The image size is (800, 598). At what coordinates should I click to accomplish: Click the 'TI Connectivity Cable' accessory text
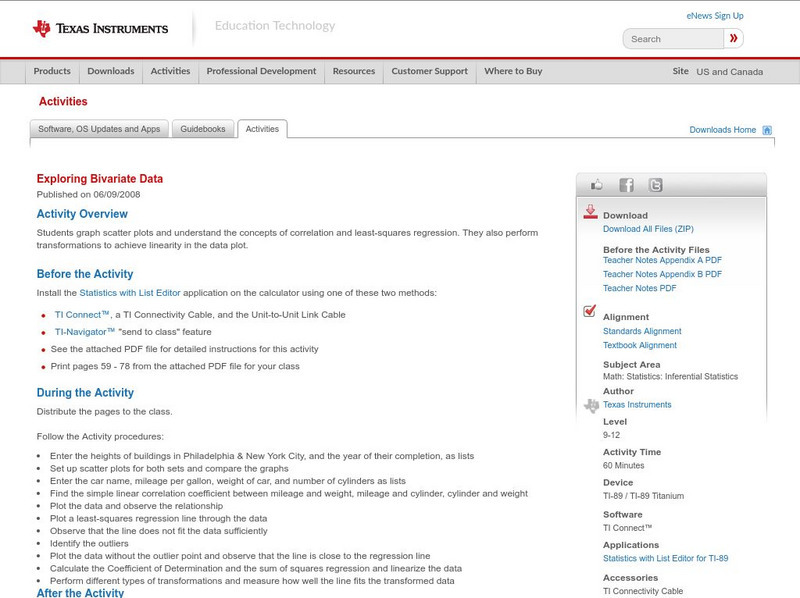point(643,591)
